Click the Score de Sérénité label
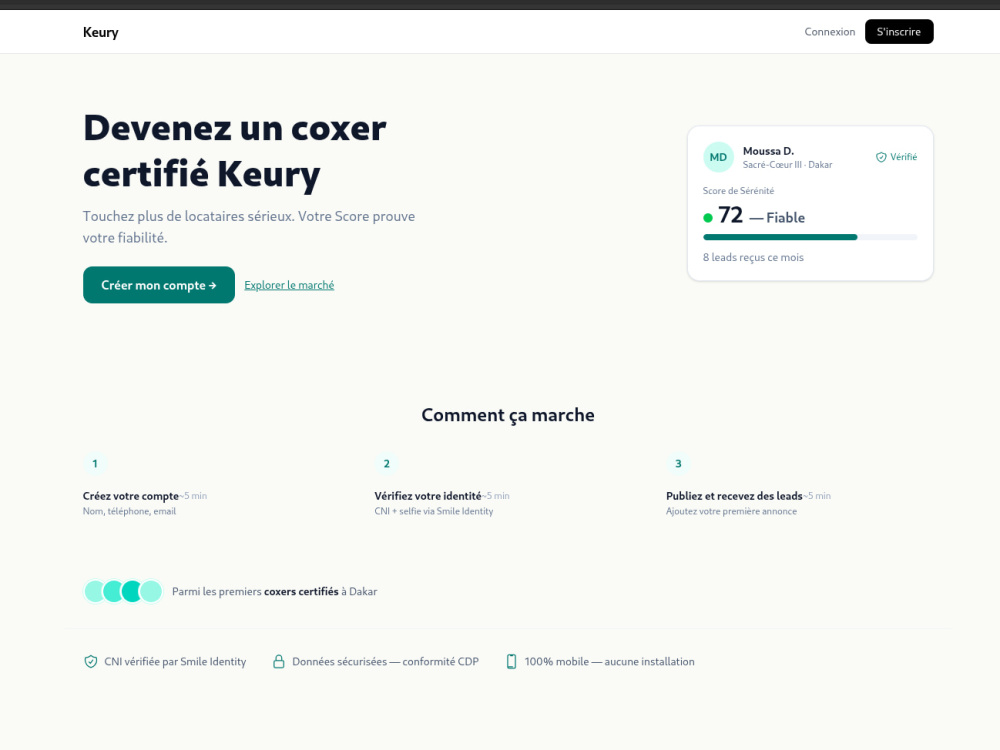 [x=739, y=191]
